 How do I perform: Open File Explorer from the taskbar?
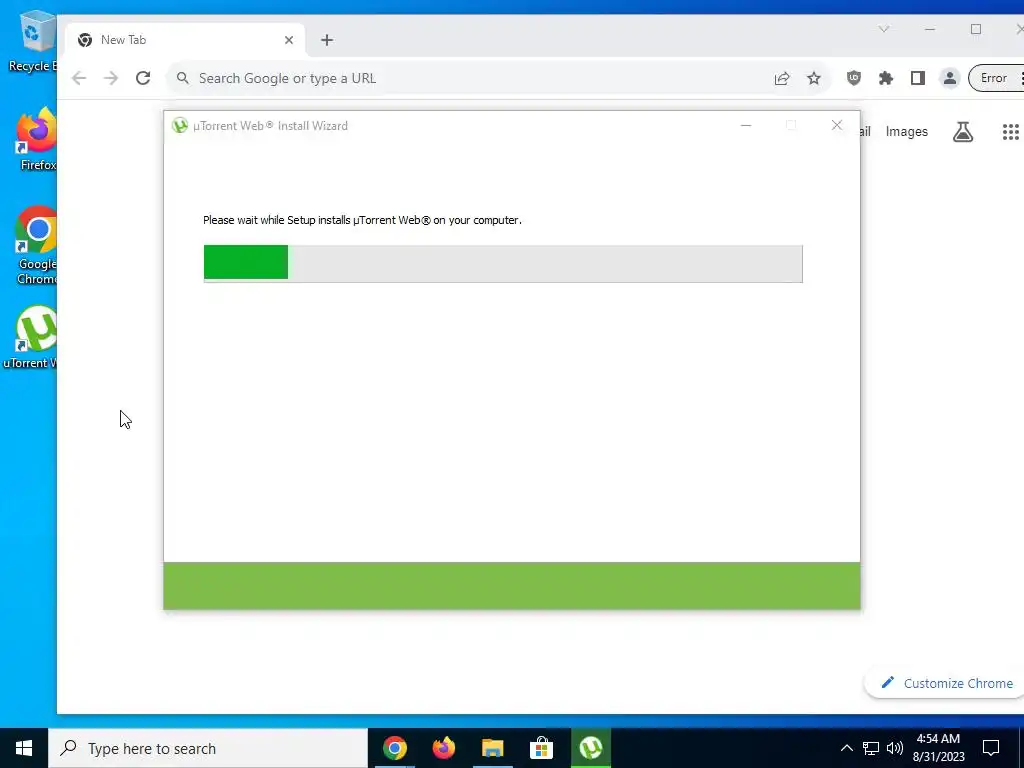493,748
